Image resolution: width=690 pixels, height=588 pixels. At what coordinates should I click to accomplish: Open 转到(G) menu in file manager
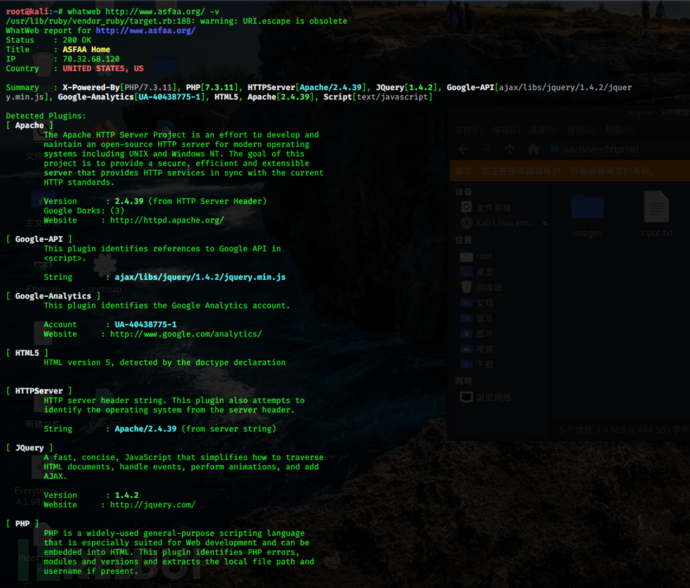coord(581,130)
